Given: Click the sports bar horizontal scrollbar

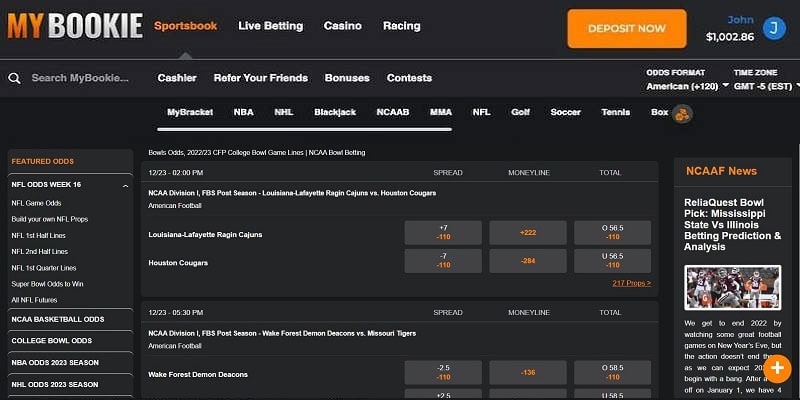Looking at the screenshot, I should 305,130.
